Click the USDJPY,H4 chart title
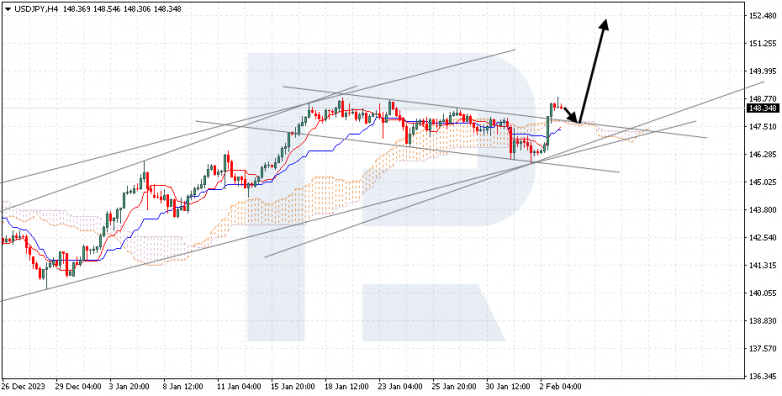 pos(36,9)
